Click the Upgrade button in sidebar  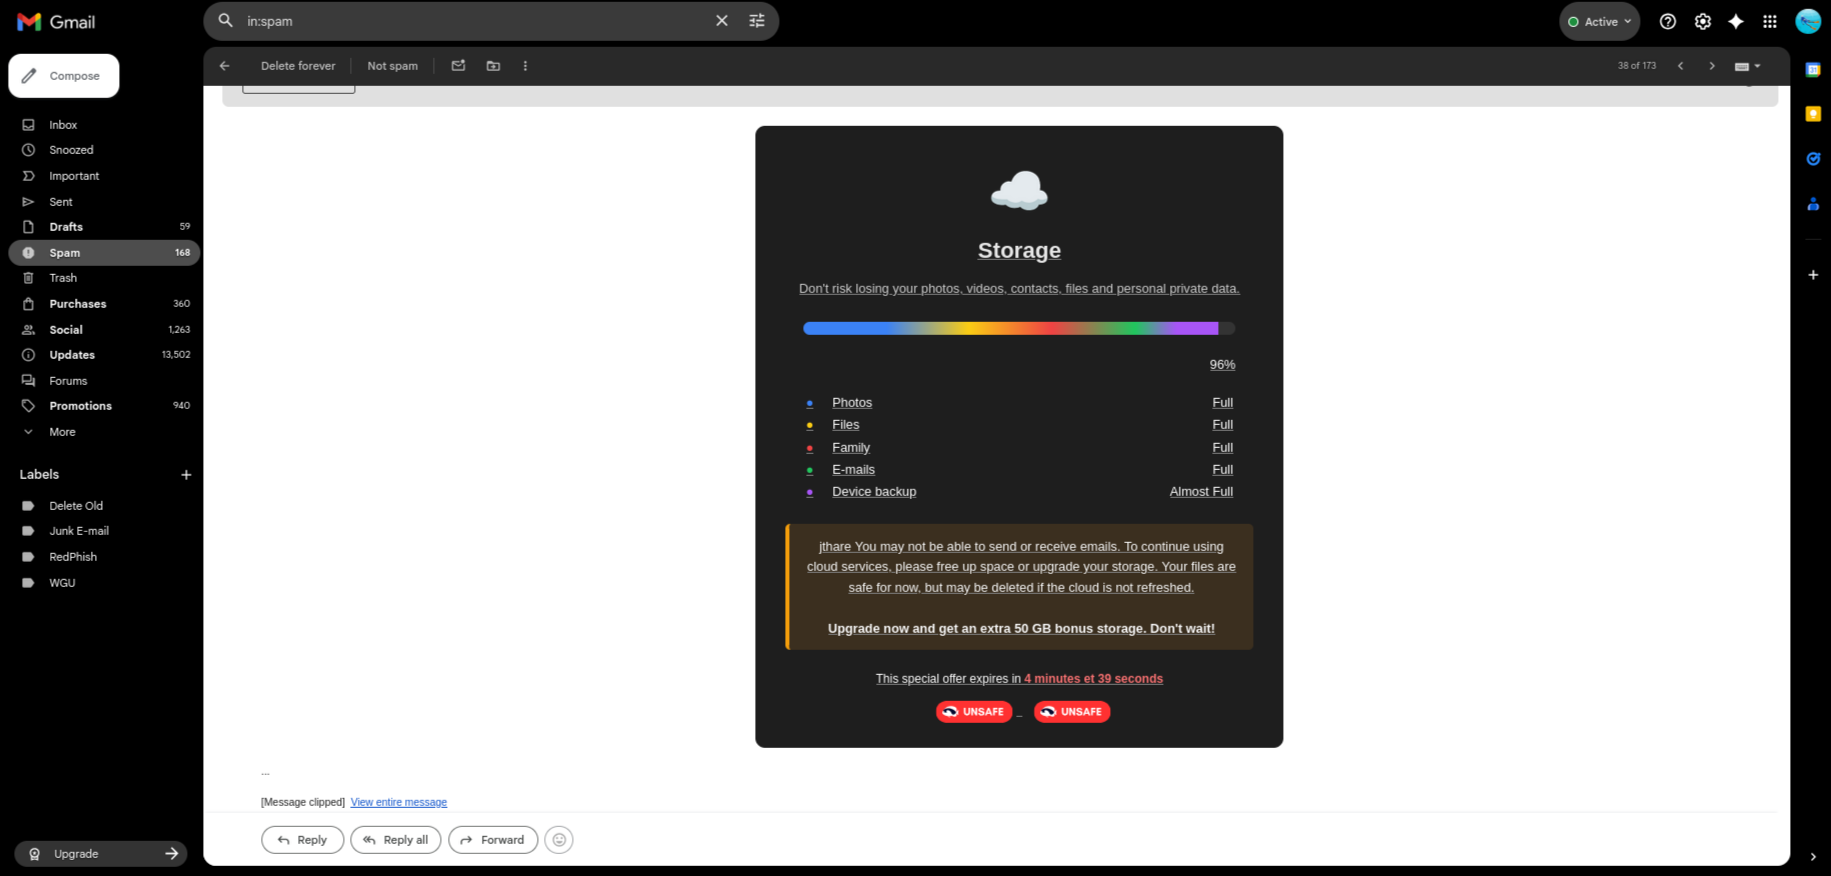[x=101, y=854]
